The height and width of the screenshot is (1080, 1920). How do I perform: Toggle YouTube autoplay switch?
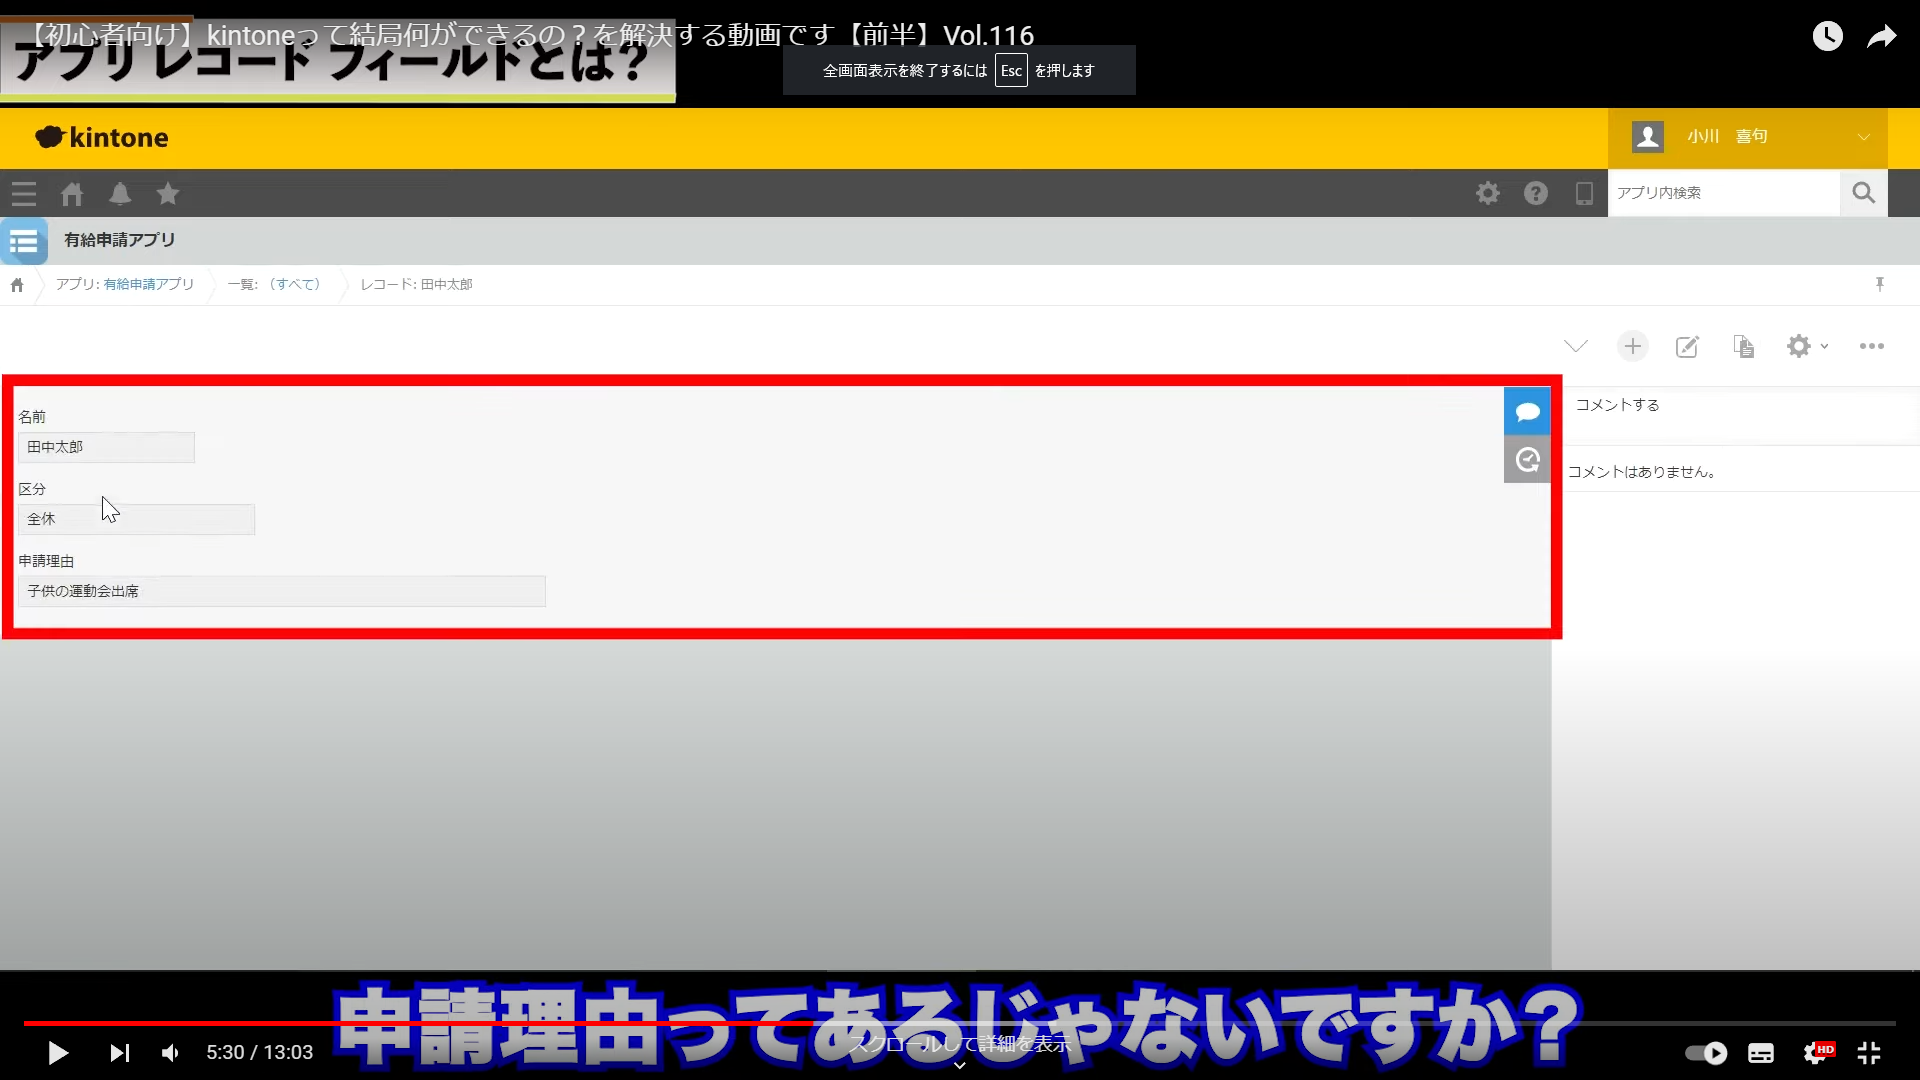1706,1052
